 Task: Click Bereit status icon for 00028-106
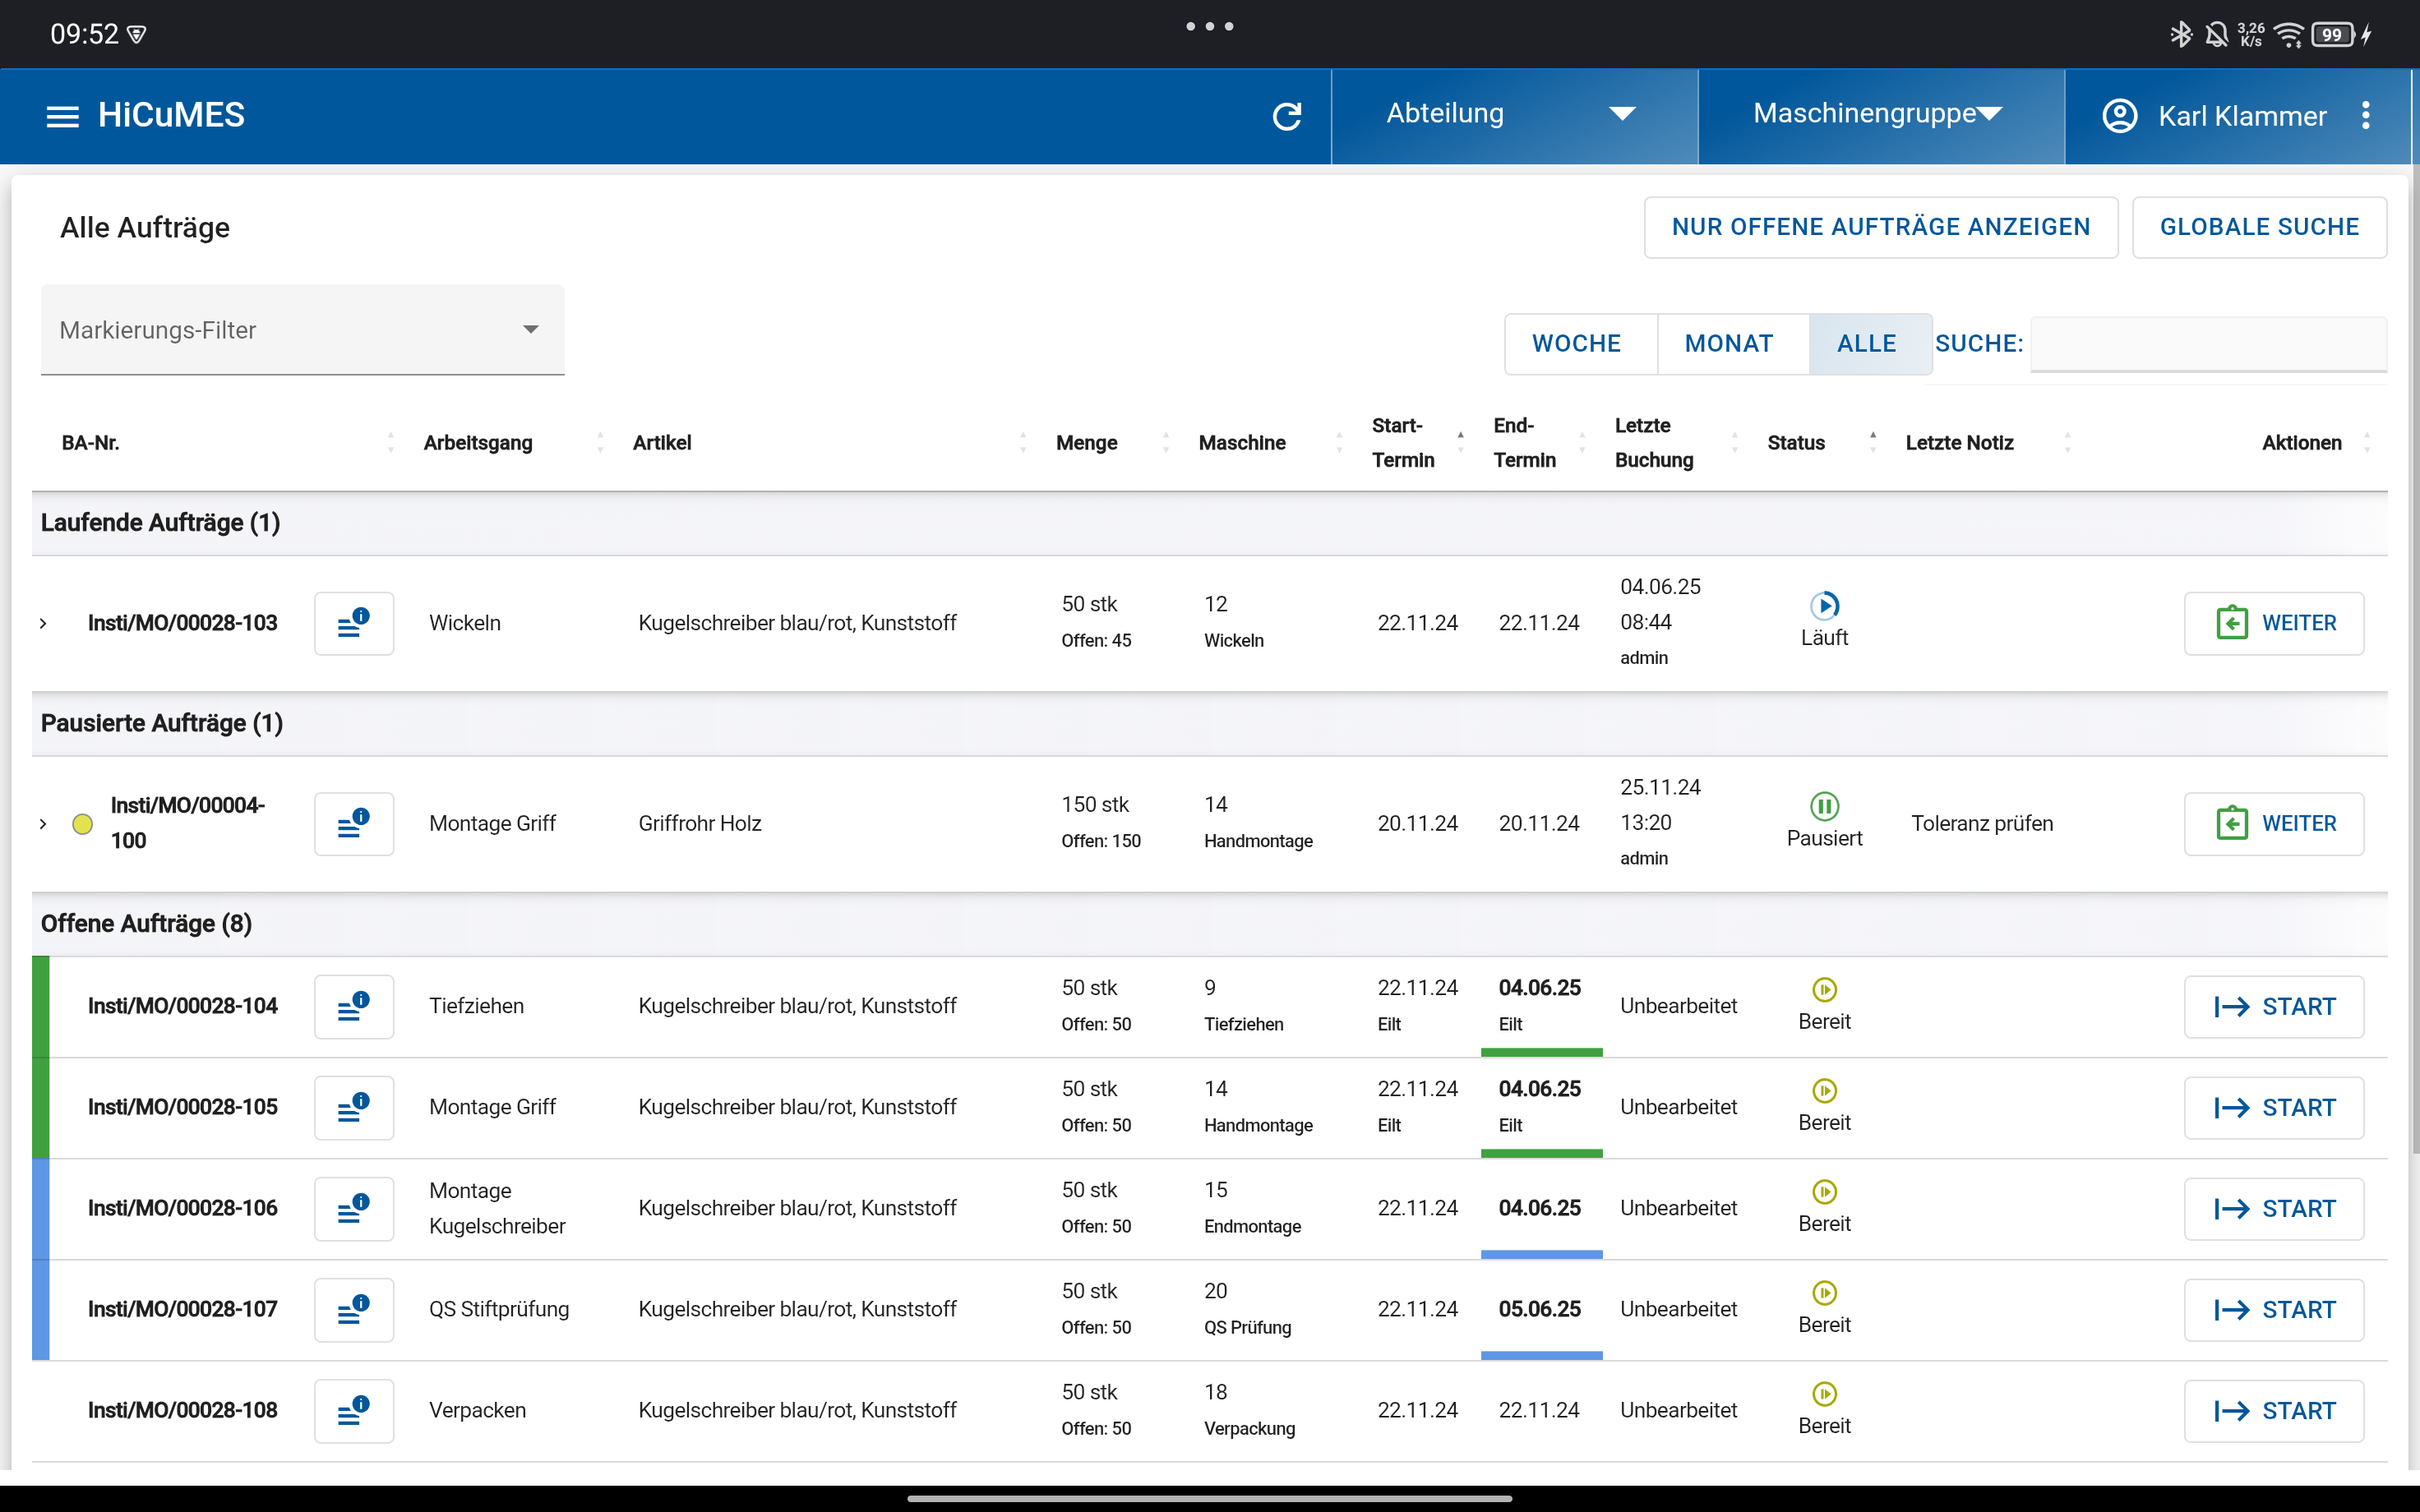[1824, 1191]
